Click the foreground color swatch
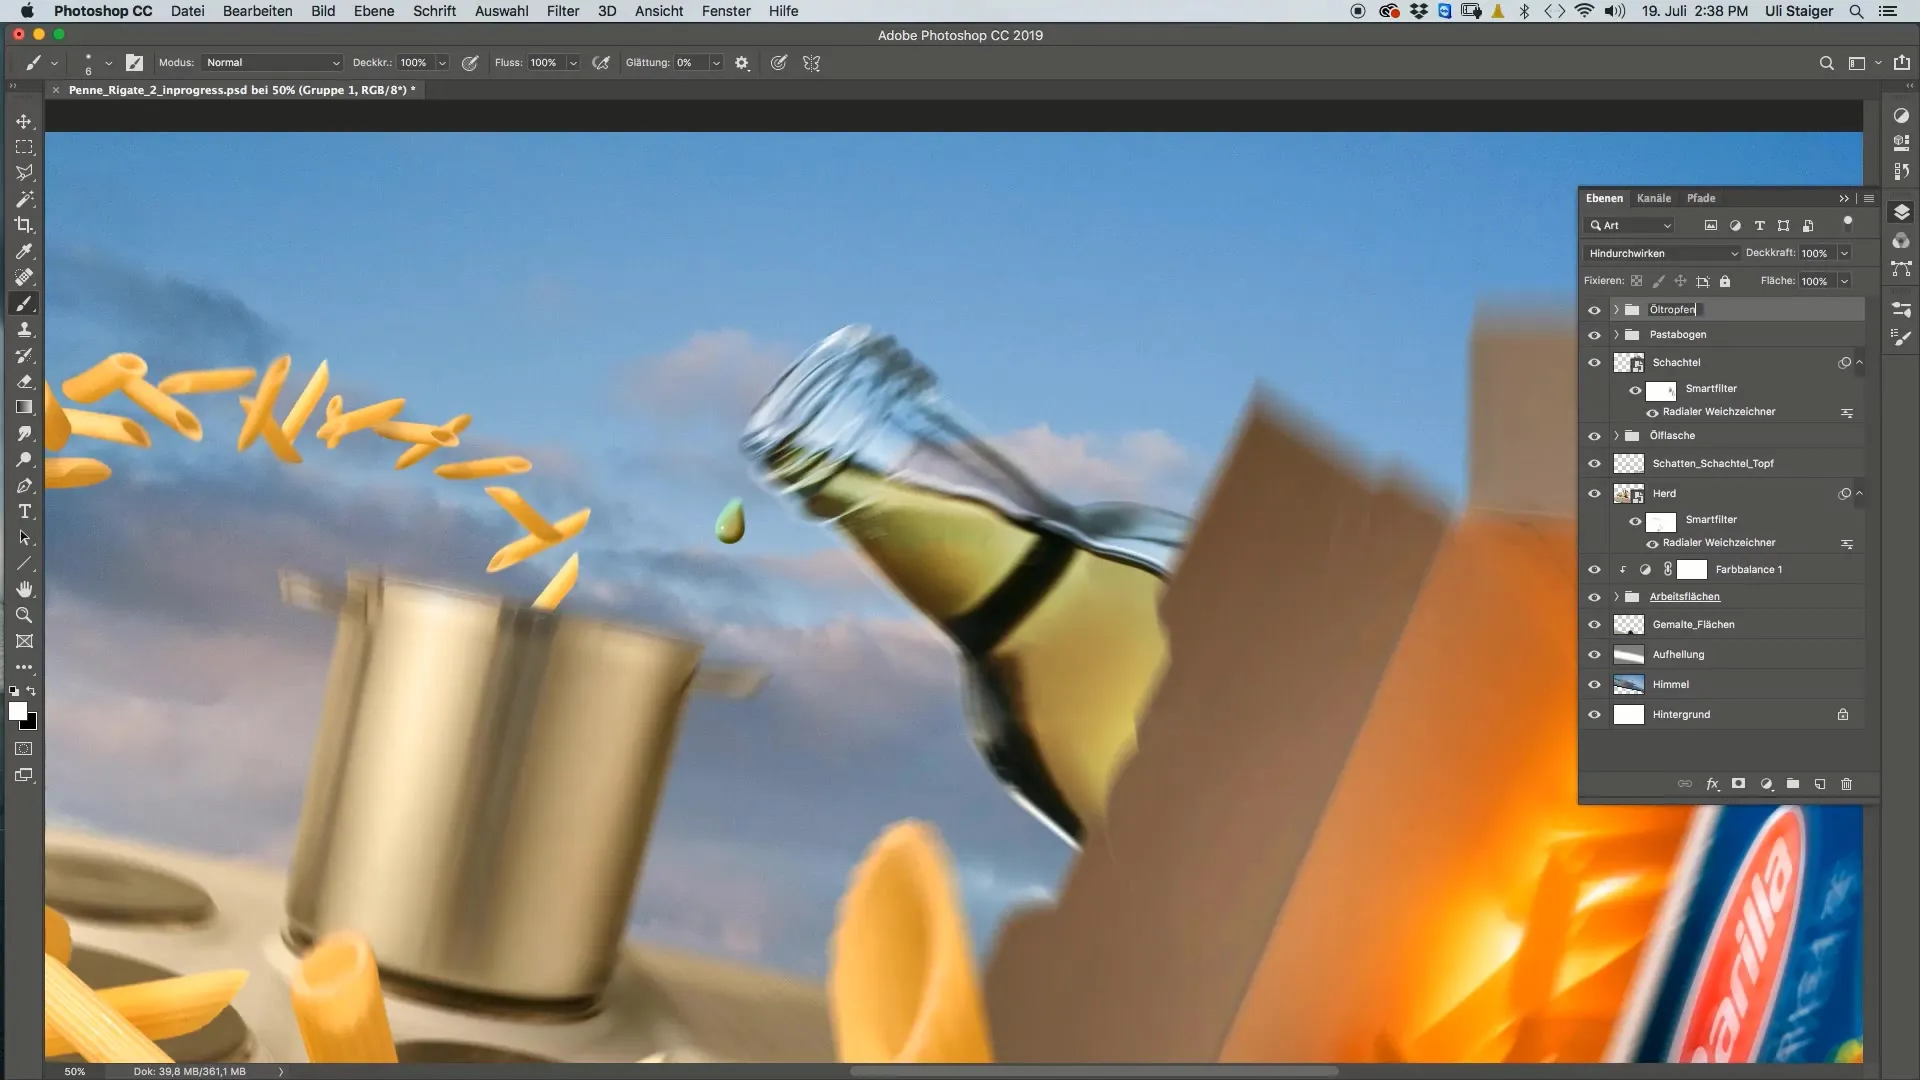The height and width of the screenshot is (1080, 1920). tap(17, 710)
